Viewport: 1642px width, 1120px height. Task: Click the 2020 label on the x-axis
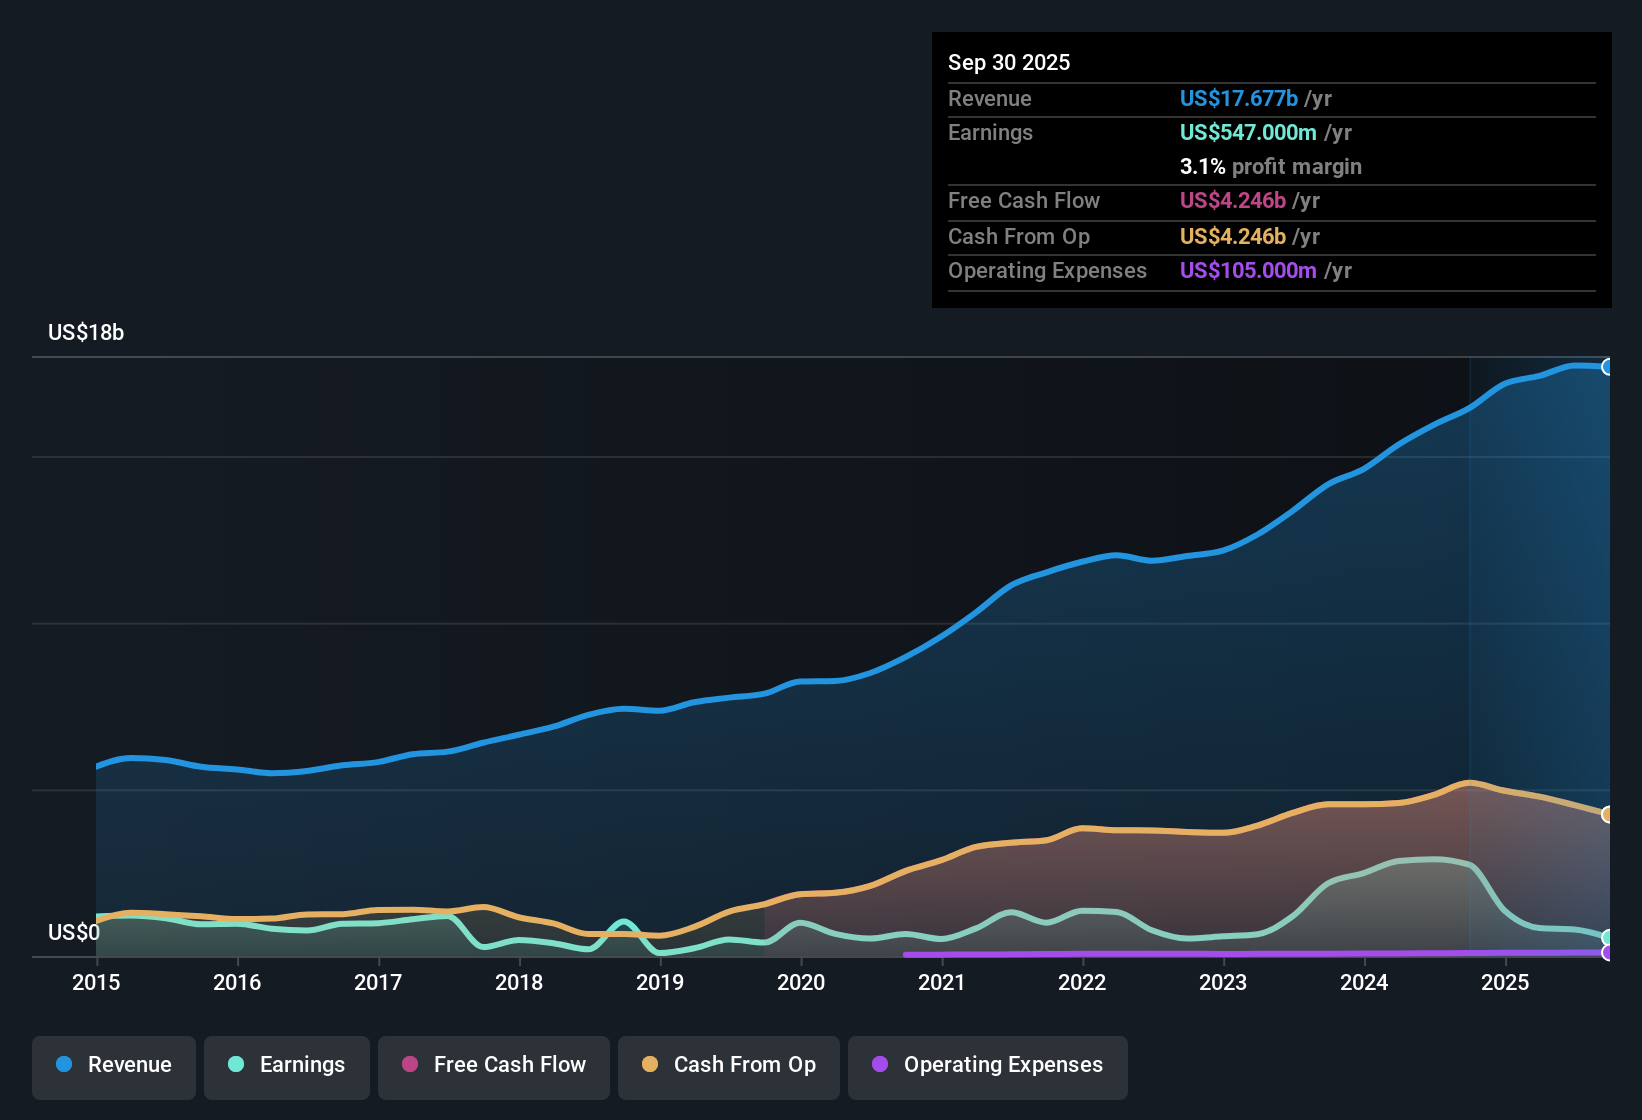(x=801, y=983)
